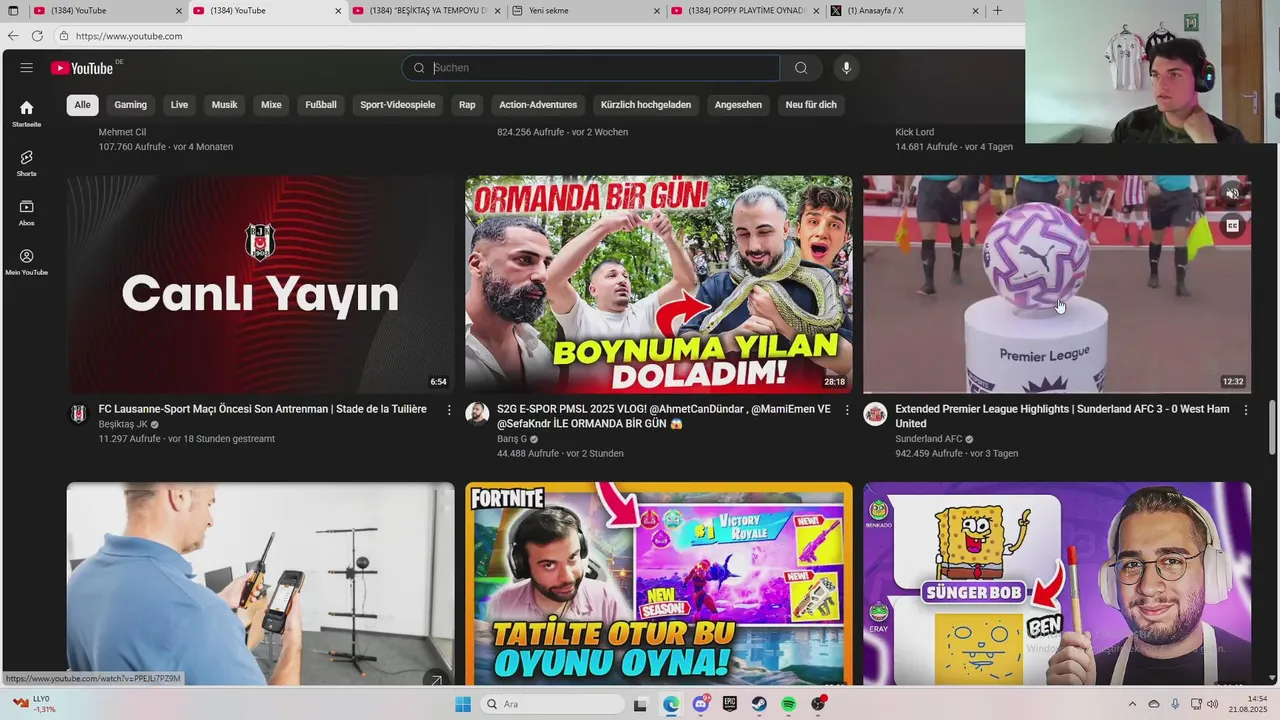Switch to the BEŞİKTAŞ YA TEMPOYU browser tab

pos(427,11)
